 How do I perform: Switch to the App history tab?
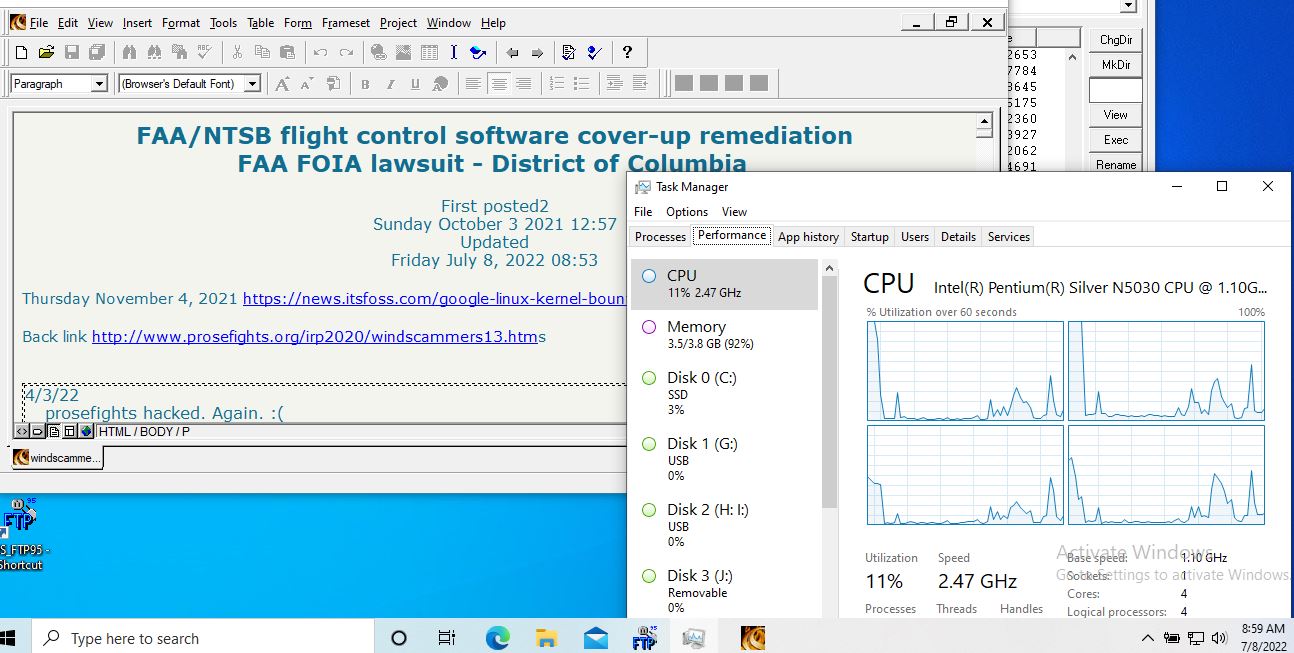(808, 237)
